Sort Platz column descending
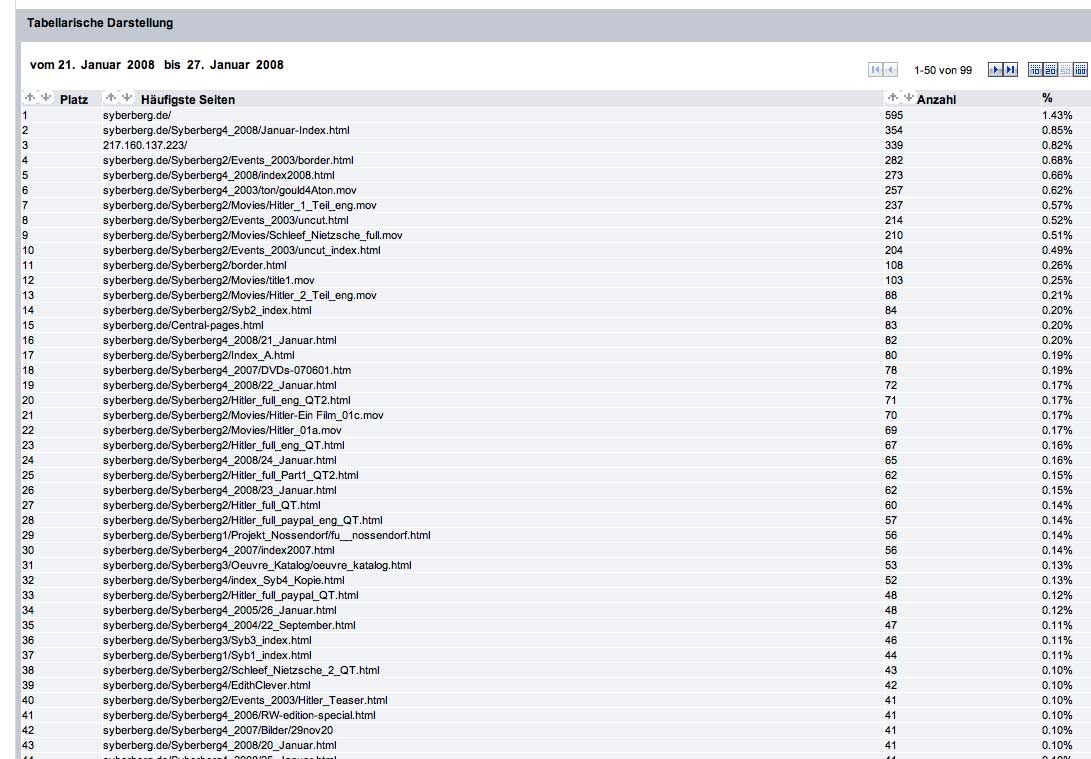Image resolution: width=1091 pixels, height=759 pixels. [45, 98]
